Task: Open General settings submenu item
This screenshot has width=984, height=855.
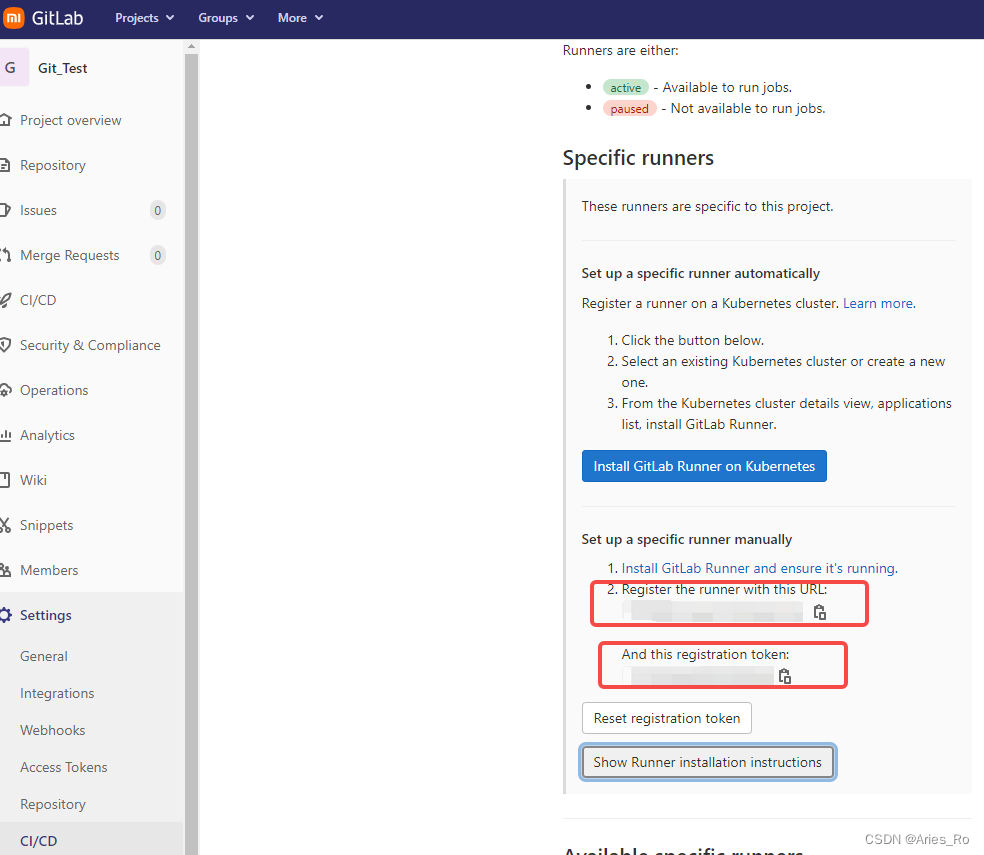Action: point(43,657)
